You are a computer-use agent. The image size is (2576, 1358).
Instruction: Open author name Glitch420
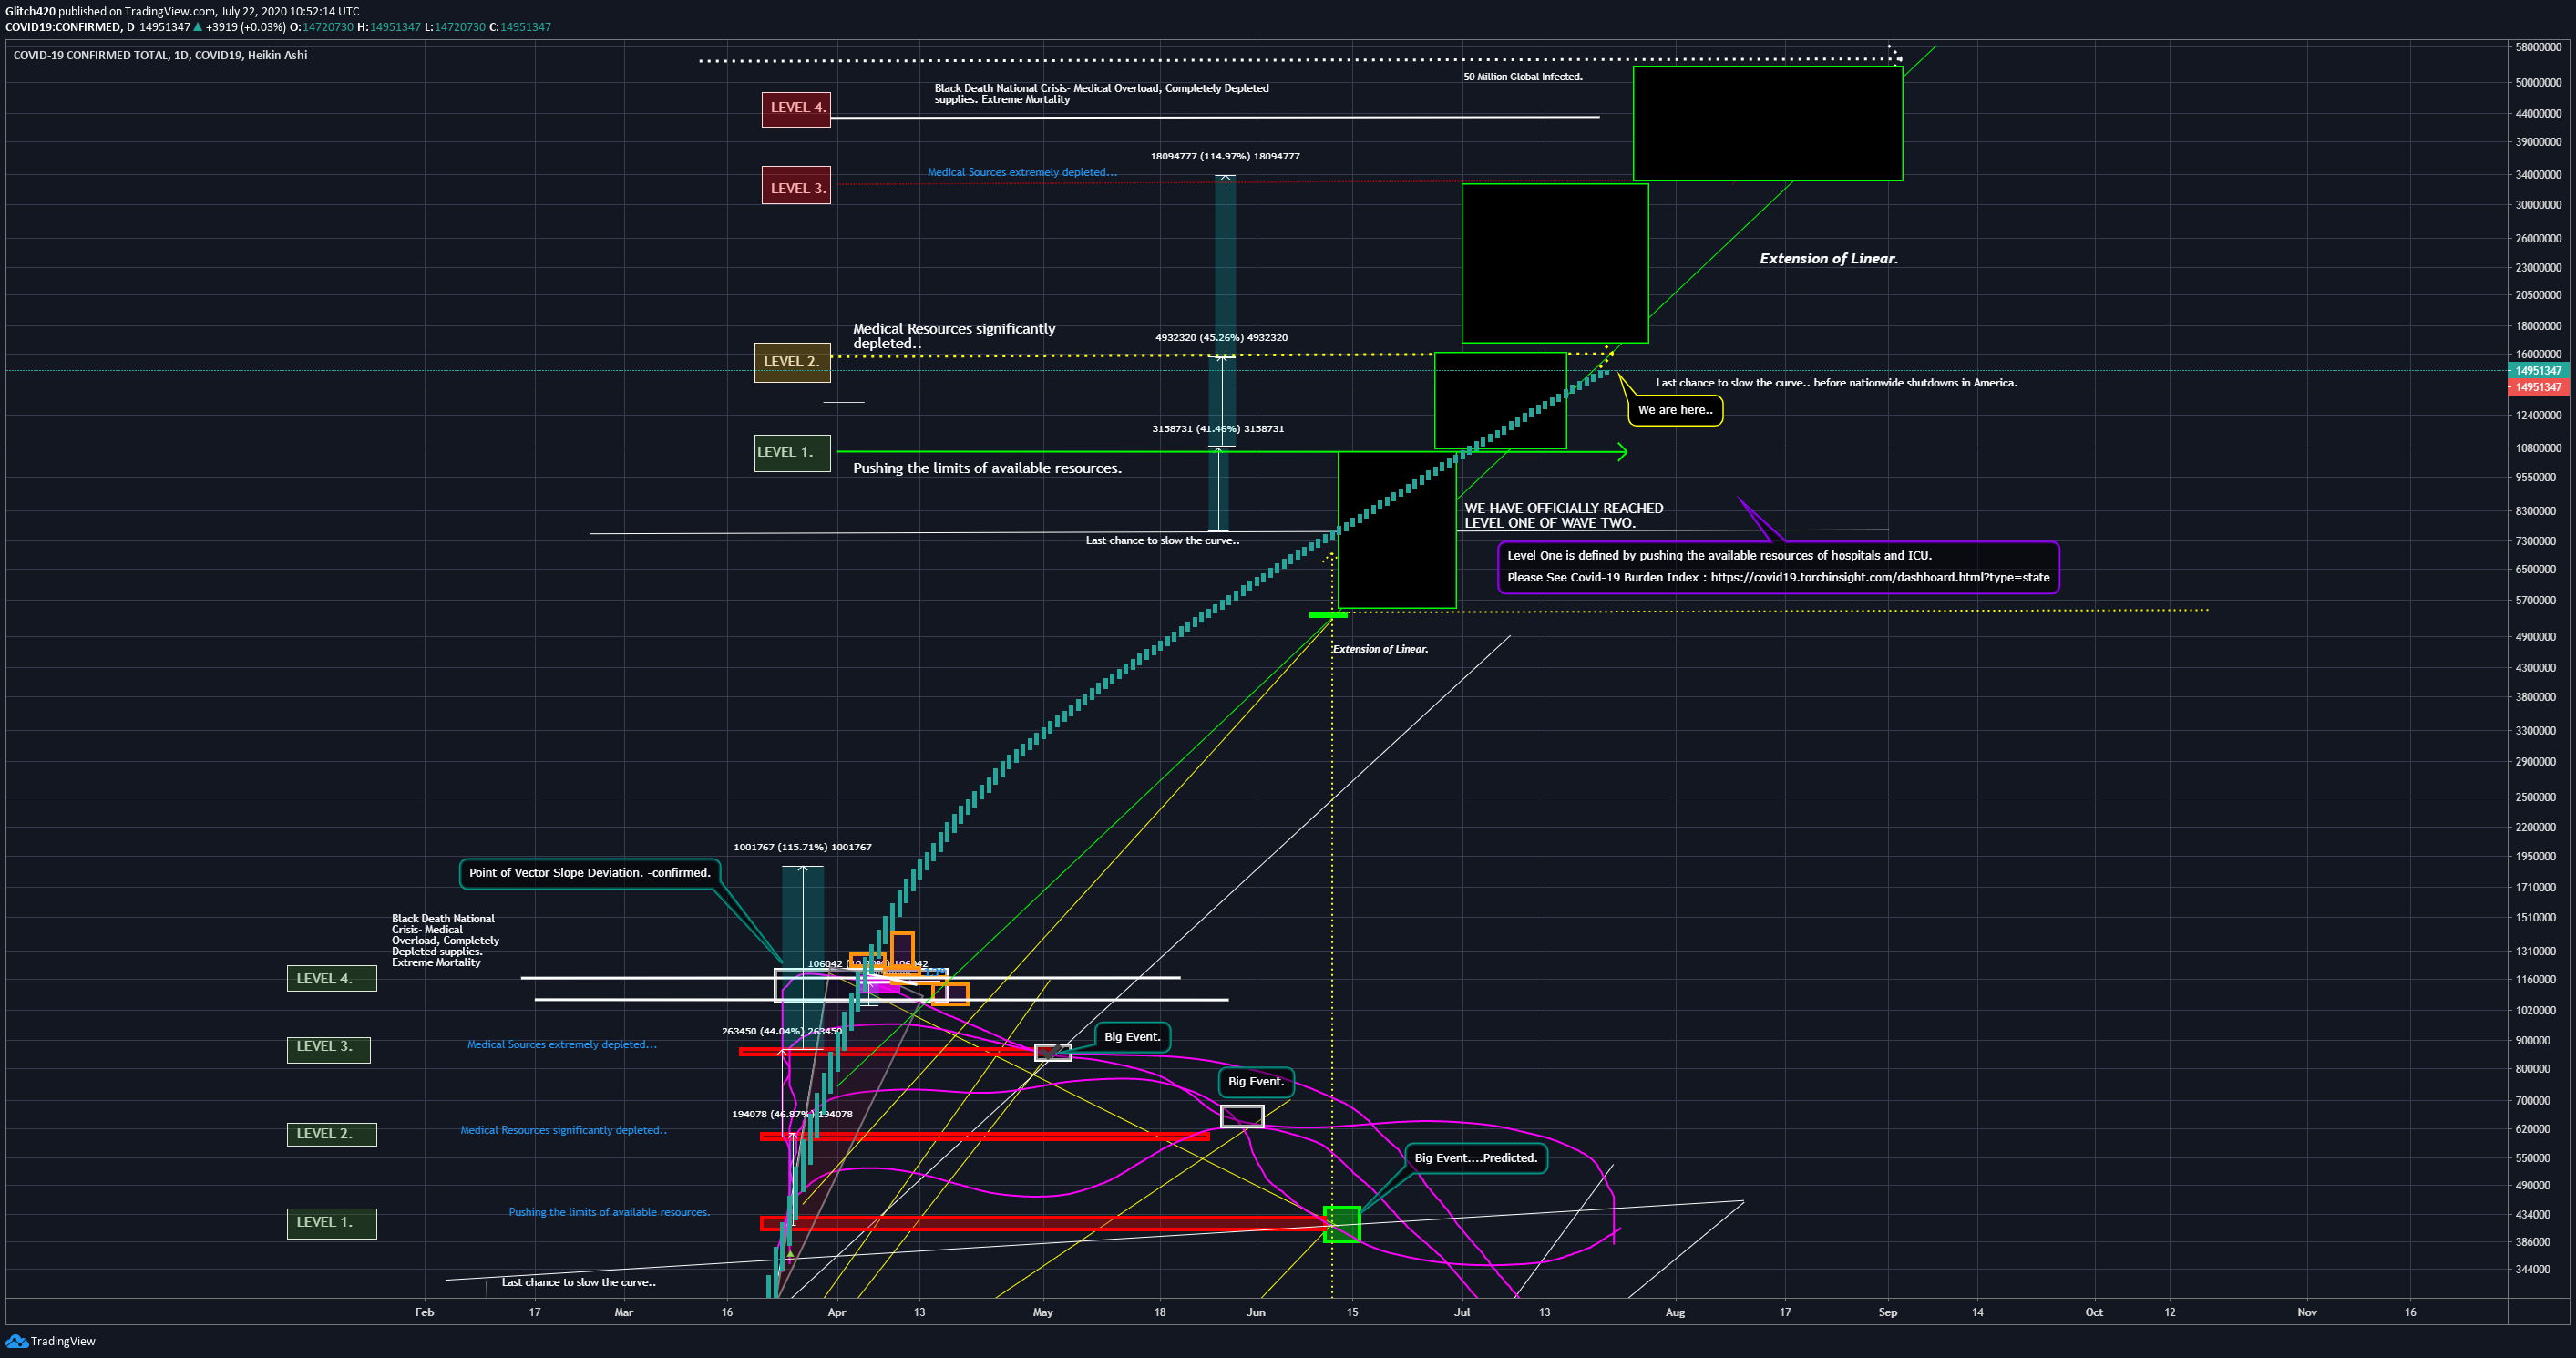click(x=30, y=11)
